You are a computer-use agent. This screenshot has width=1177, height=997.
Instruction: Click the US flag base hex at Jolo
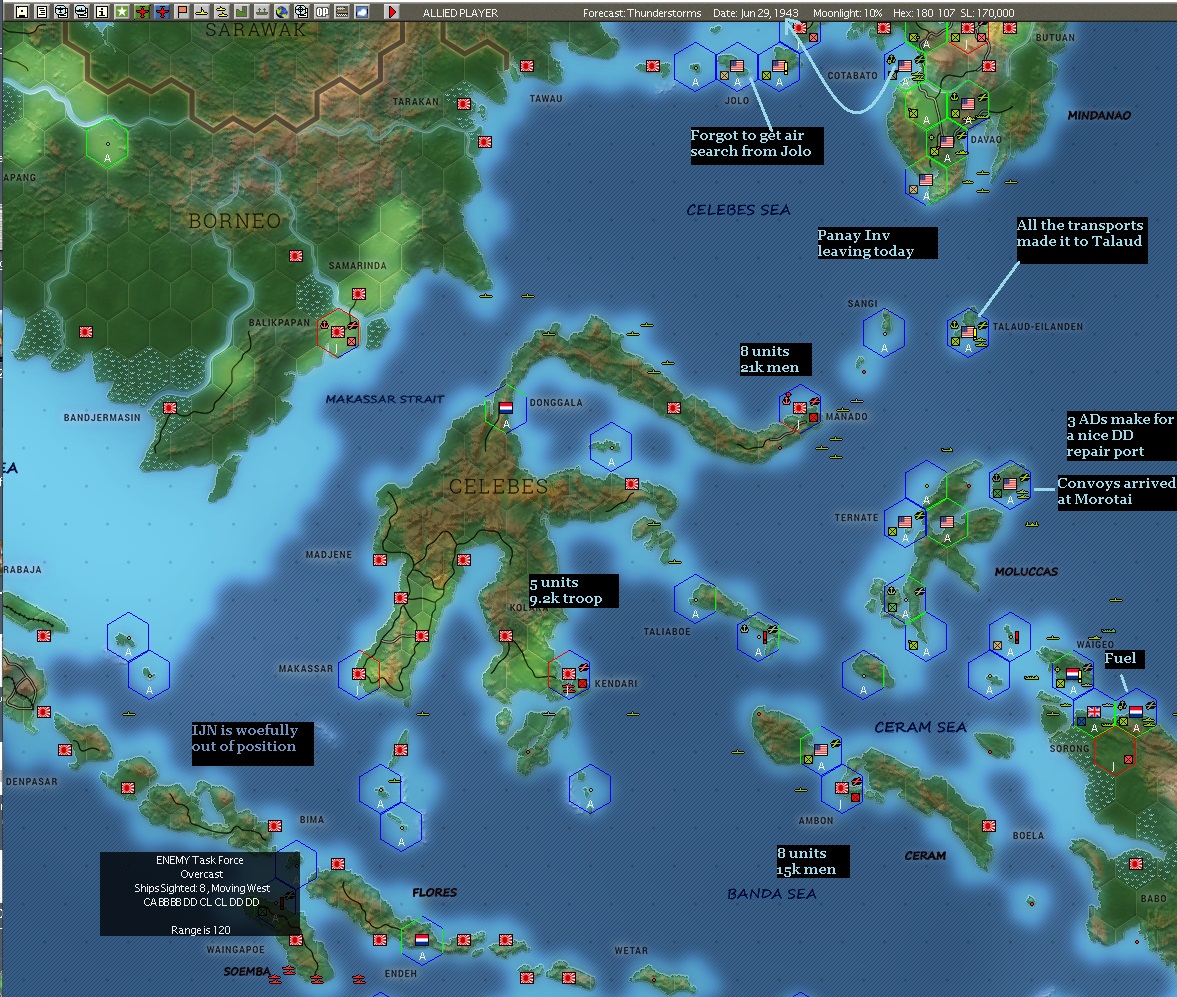pos(736,68)
